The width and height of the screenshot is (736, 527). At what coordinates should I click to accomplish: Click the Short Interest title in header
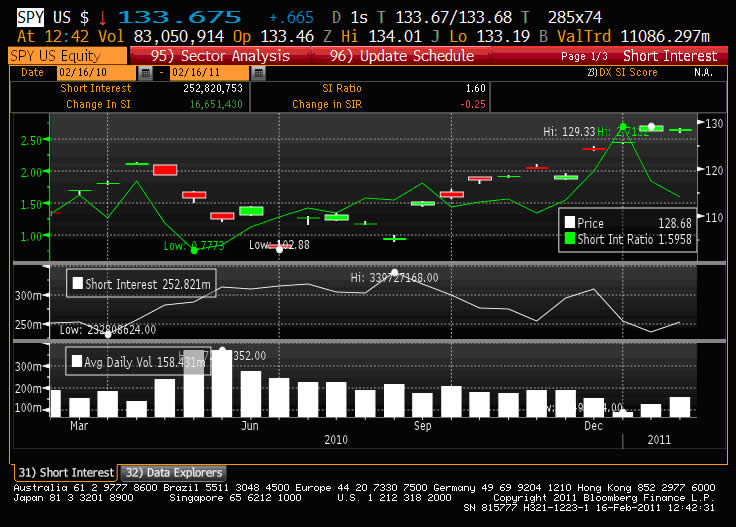[670, 56]
